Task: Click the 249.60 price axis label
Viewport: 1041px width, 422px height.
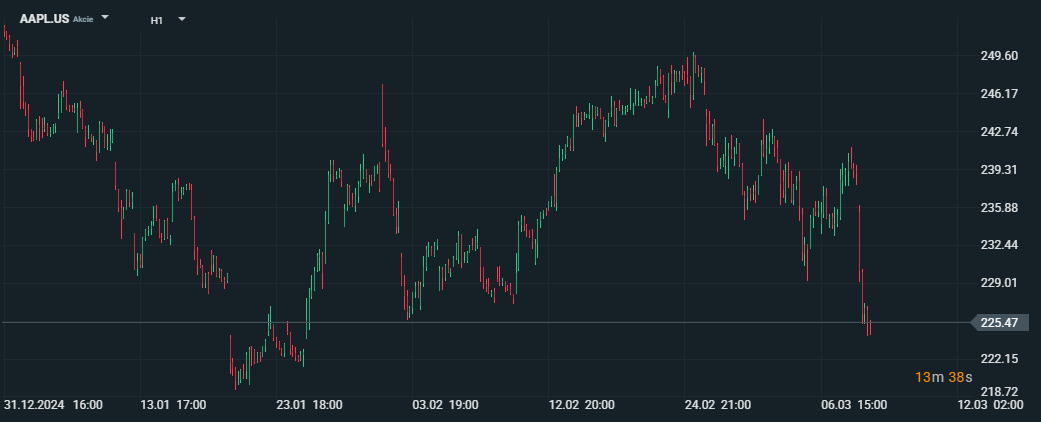Action: pyautogui.click(x=999, y=56)
